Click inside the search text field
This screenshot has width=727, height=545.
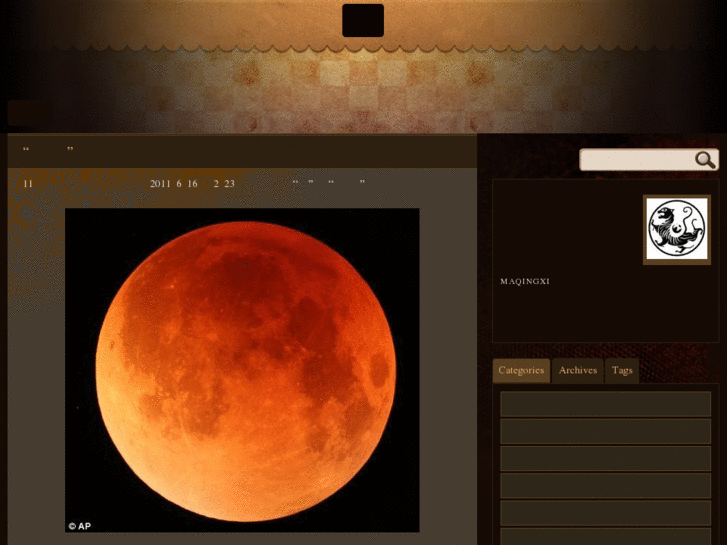[636, 160]
